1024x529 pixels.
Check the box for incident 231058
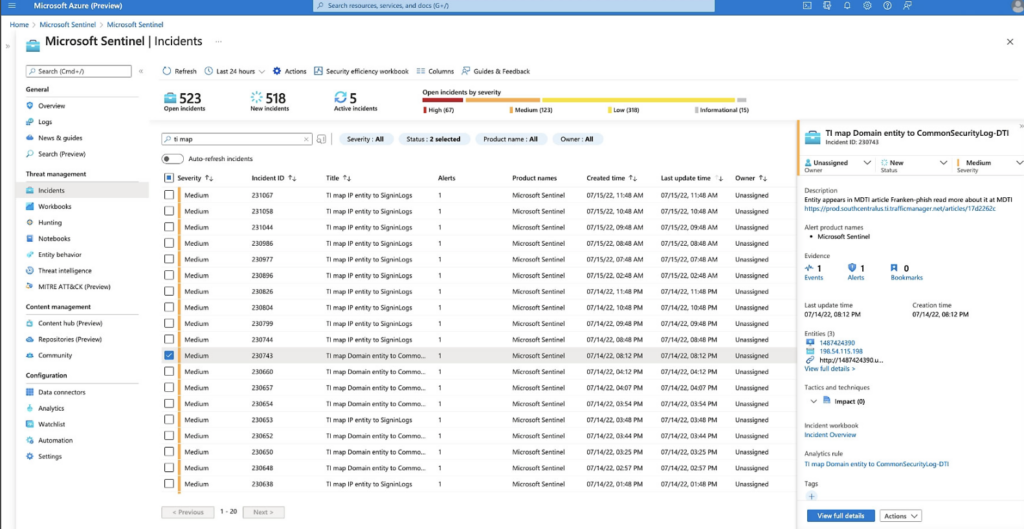[x=169, y=211]
